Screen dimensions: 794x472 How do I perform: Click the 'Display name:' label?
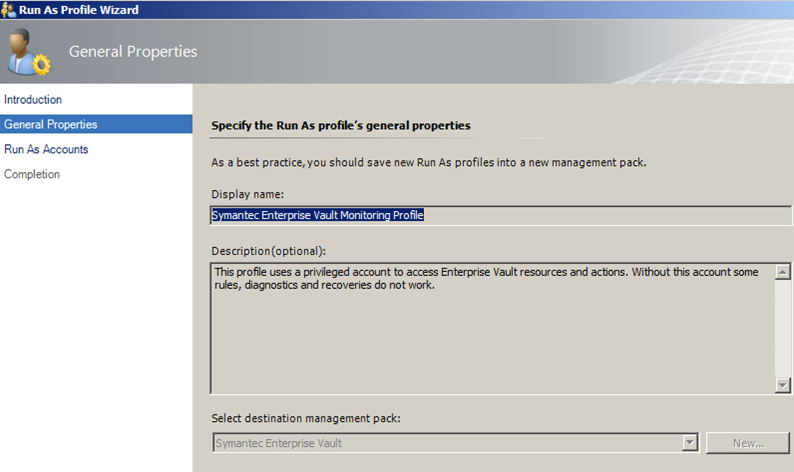click(248, 194)
